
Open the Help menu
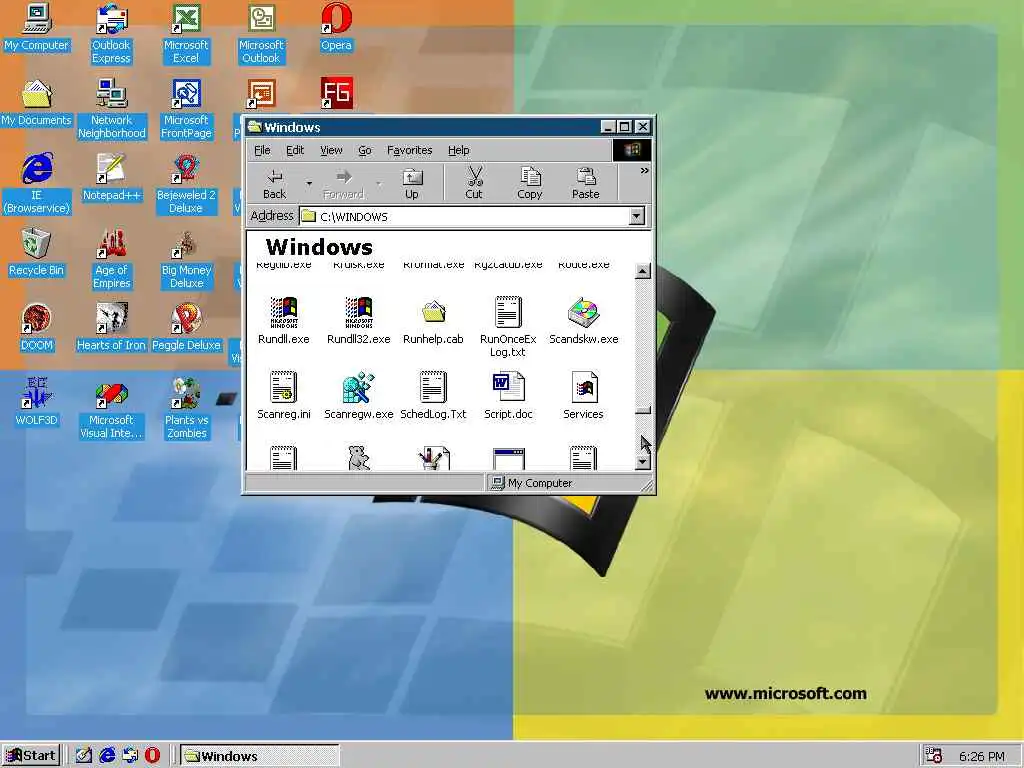coord(458,150)
